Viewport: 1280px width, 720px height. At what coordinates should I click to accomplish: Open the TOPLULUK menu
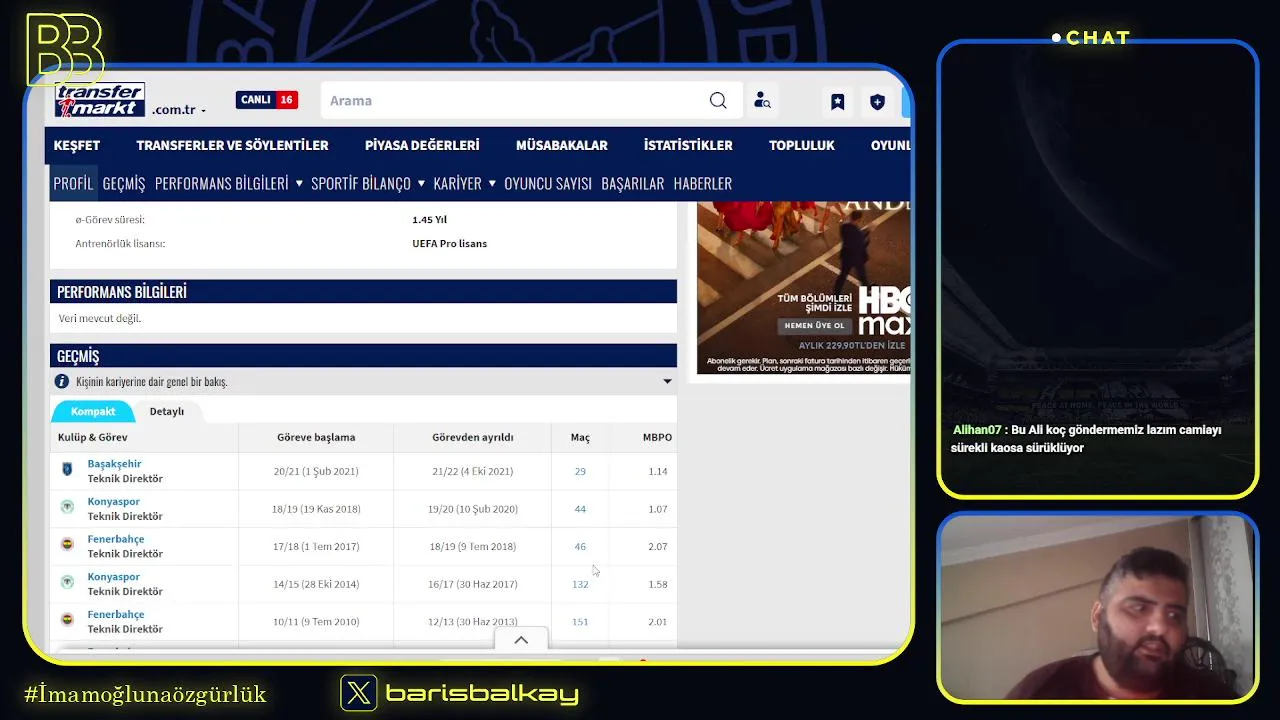point(802,145)
